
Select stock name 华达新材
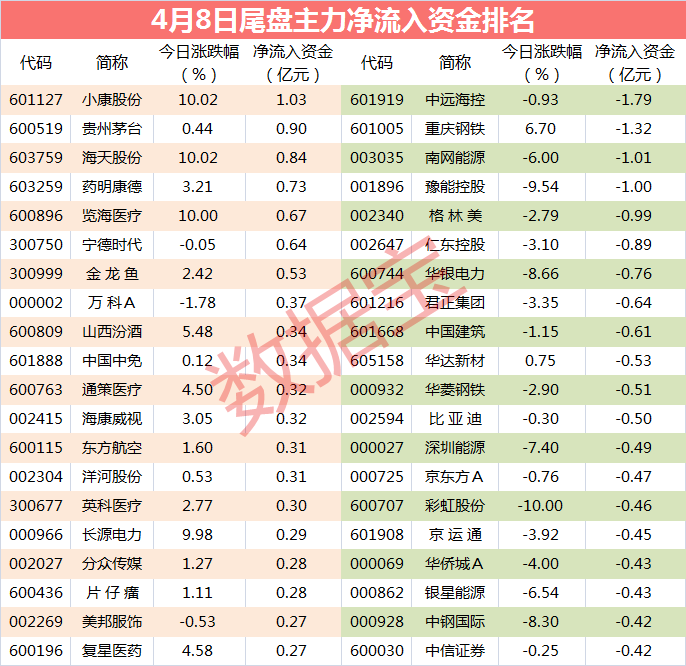[455, 361]
